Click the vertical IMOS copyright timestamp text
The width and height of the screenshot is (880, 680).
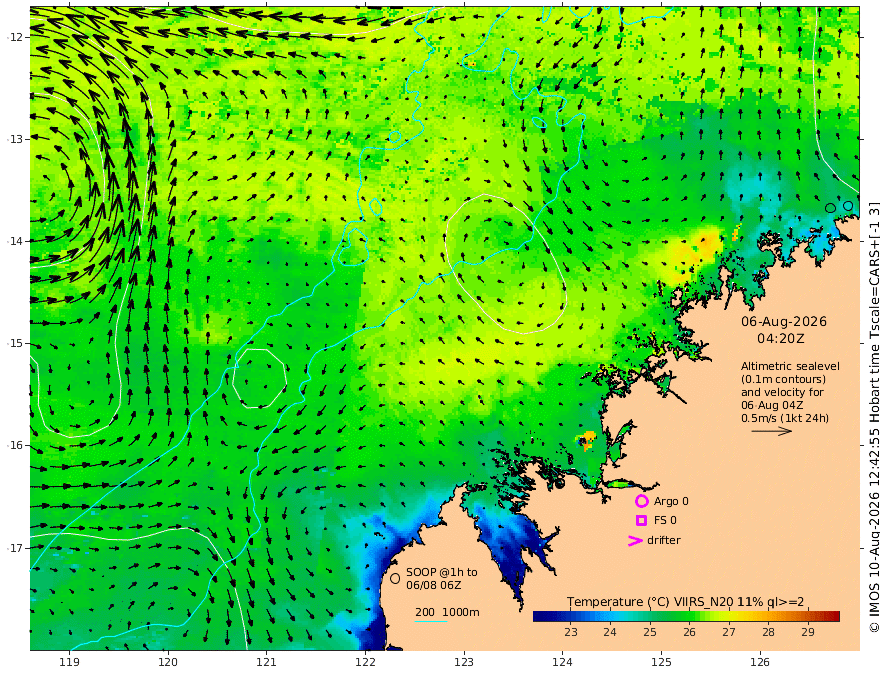pyautogui.click(x=873, y=416)
